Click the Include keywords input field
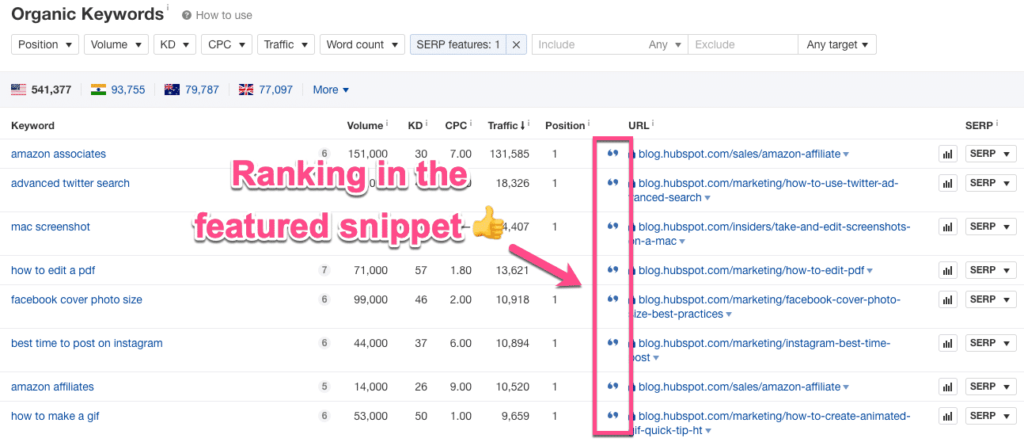The height and width of the screenshot is (442, 1024). coord(588,45)
